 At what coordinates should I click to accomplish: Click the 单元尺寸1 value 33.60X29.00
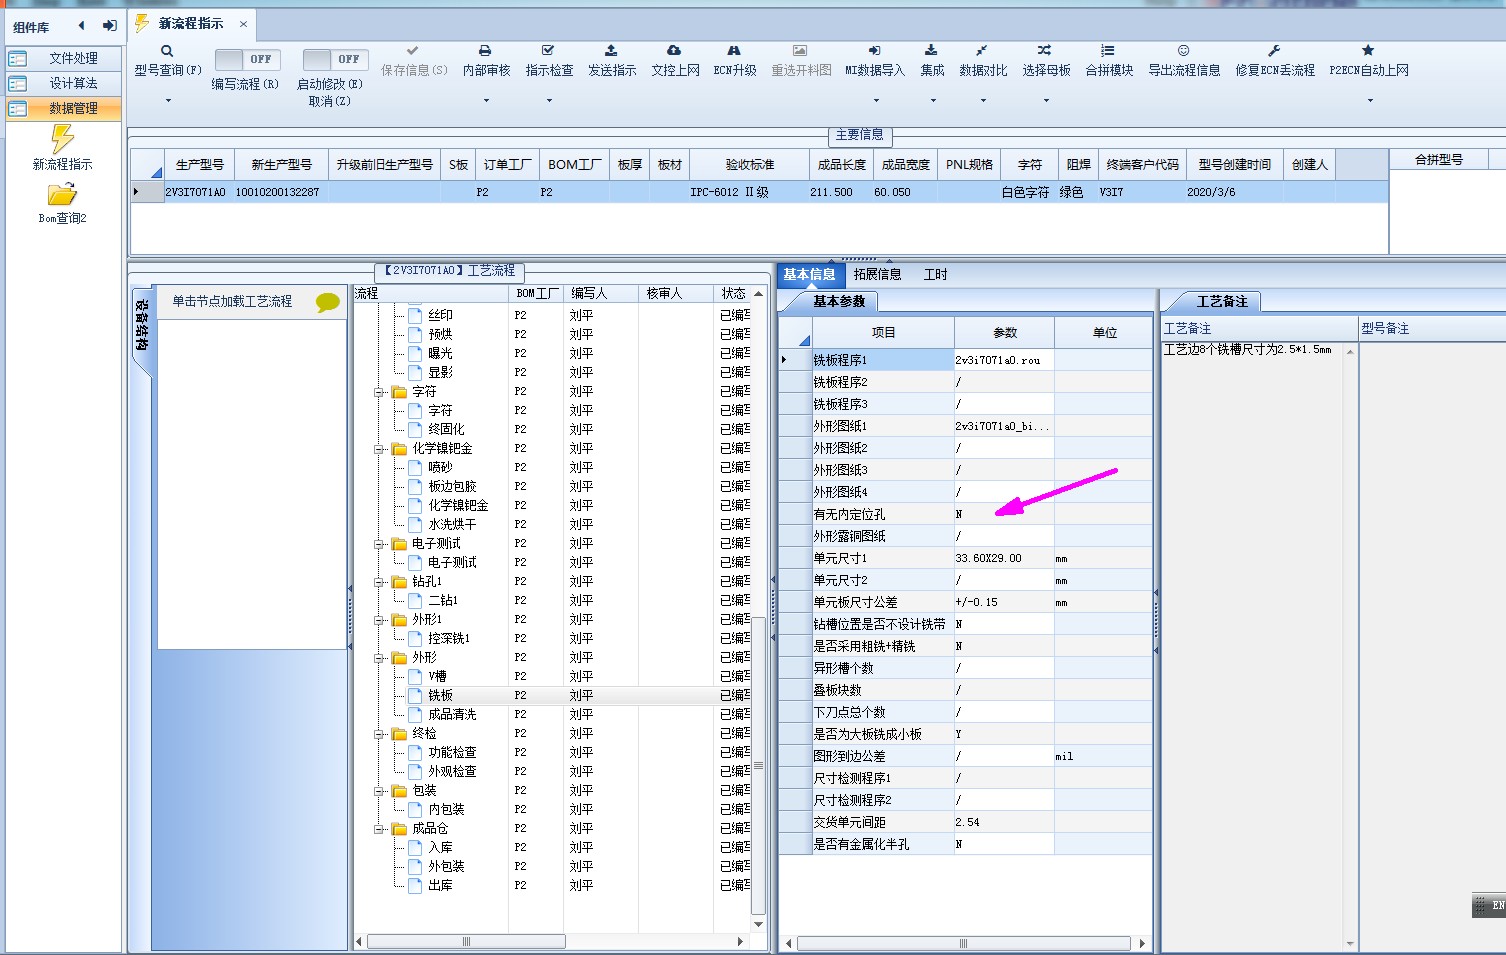1004,558
